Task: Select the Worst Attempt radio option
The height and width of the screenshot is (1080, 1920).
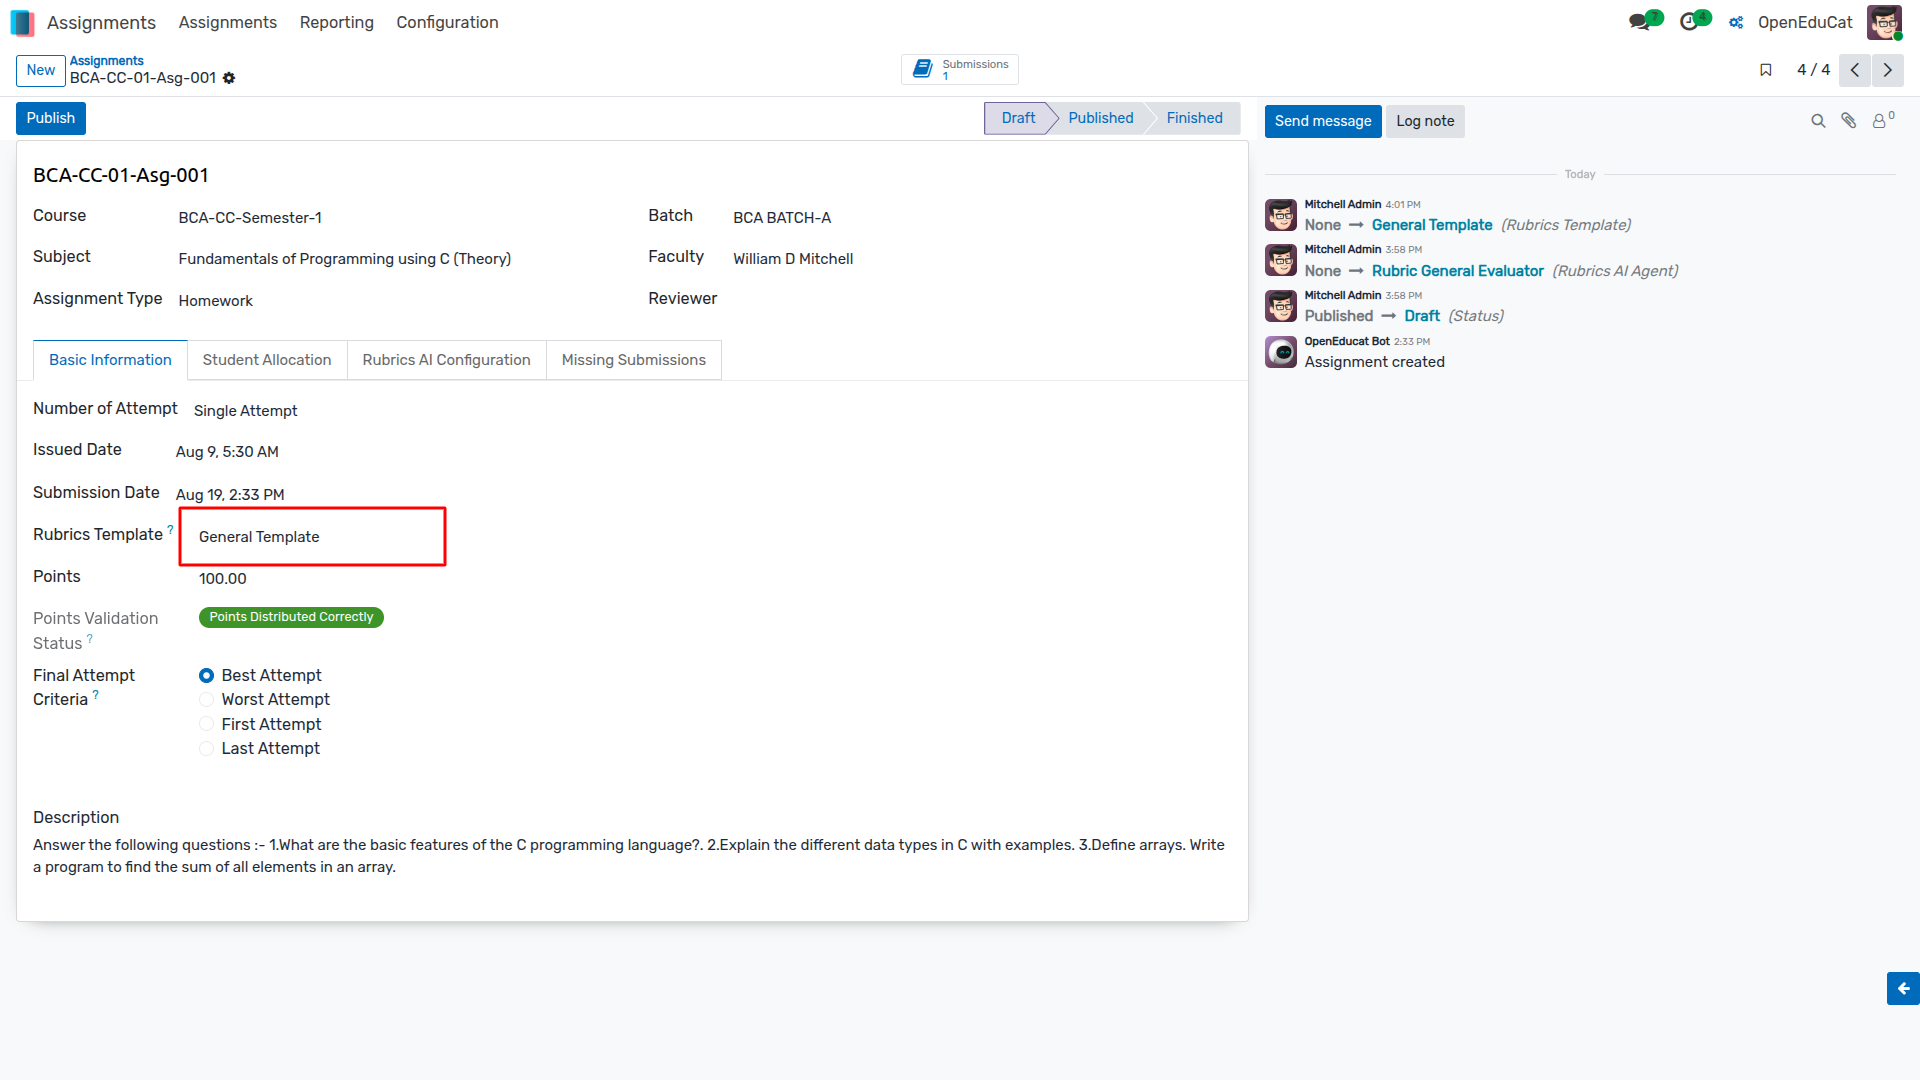Action: pyautogui.click(x=206, y=700)
